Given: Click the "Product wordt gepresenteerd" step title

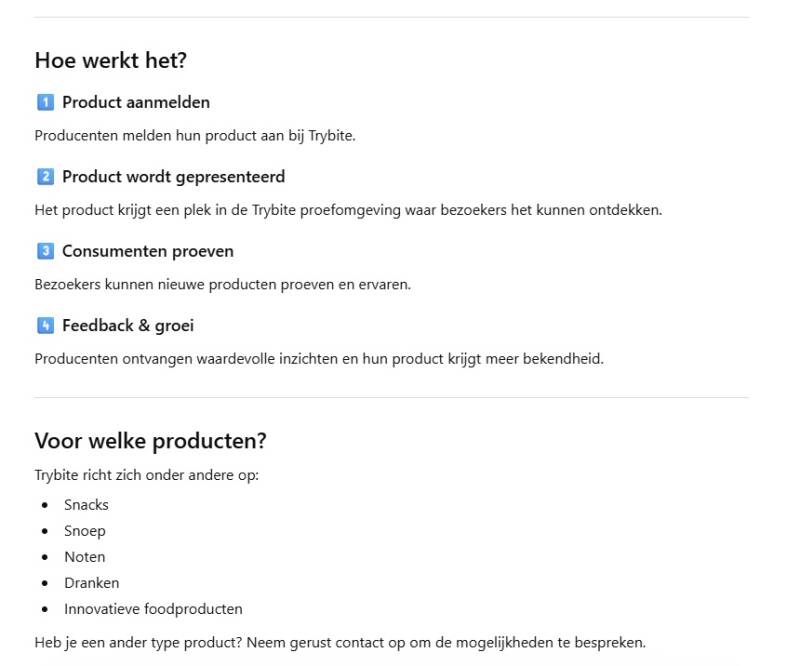Looking at the screenshot, I should pos(173,177).
